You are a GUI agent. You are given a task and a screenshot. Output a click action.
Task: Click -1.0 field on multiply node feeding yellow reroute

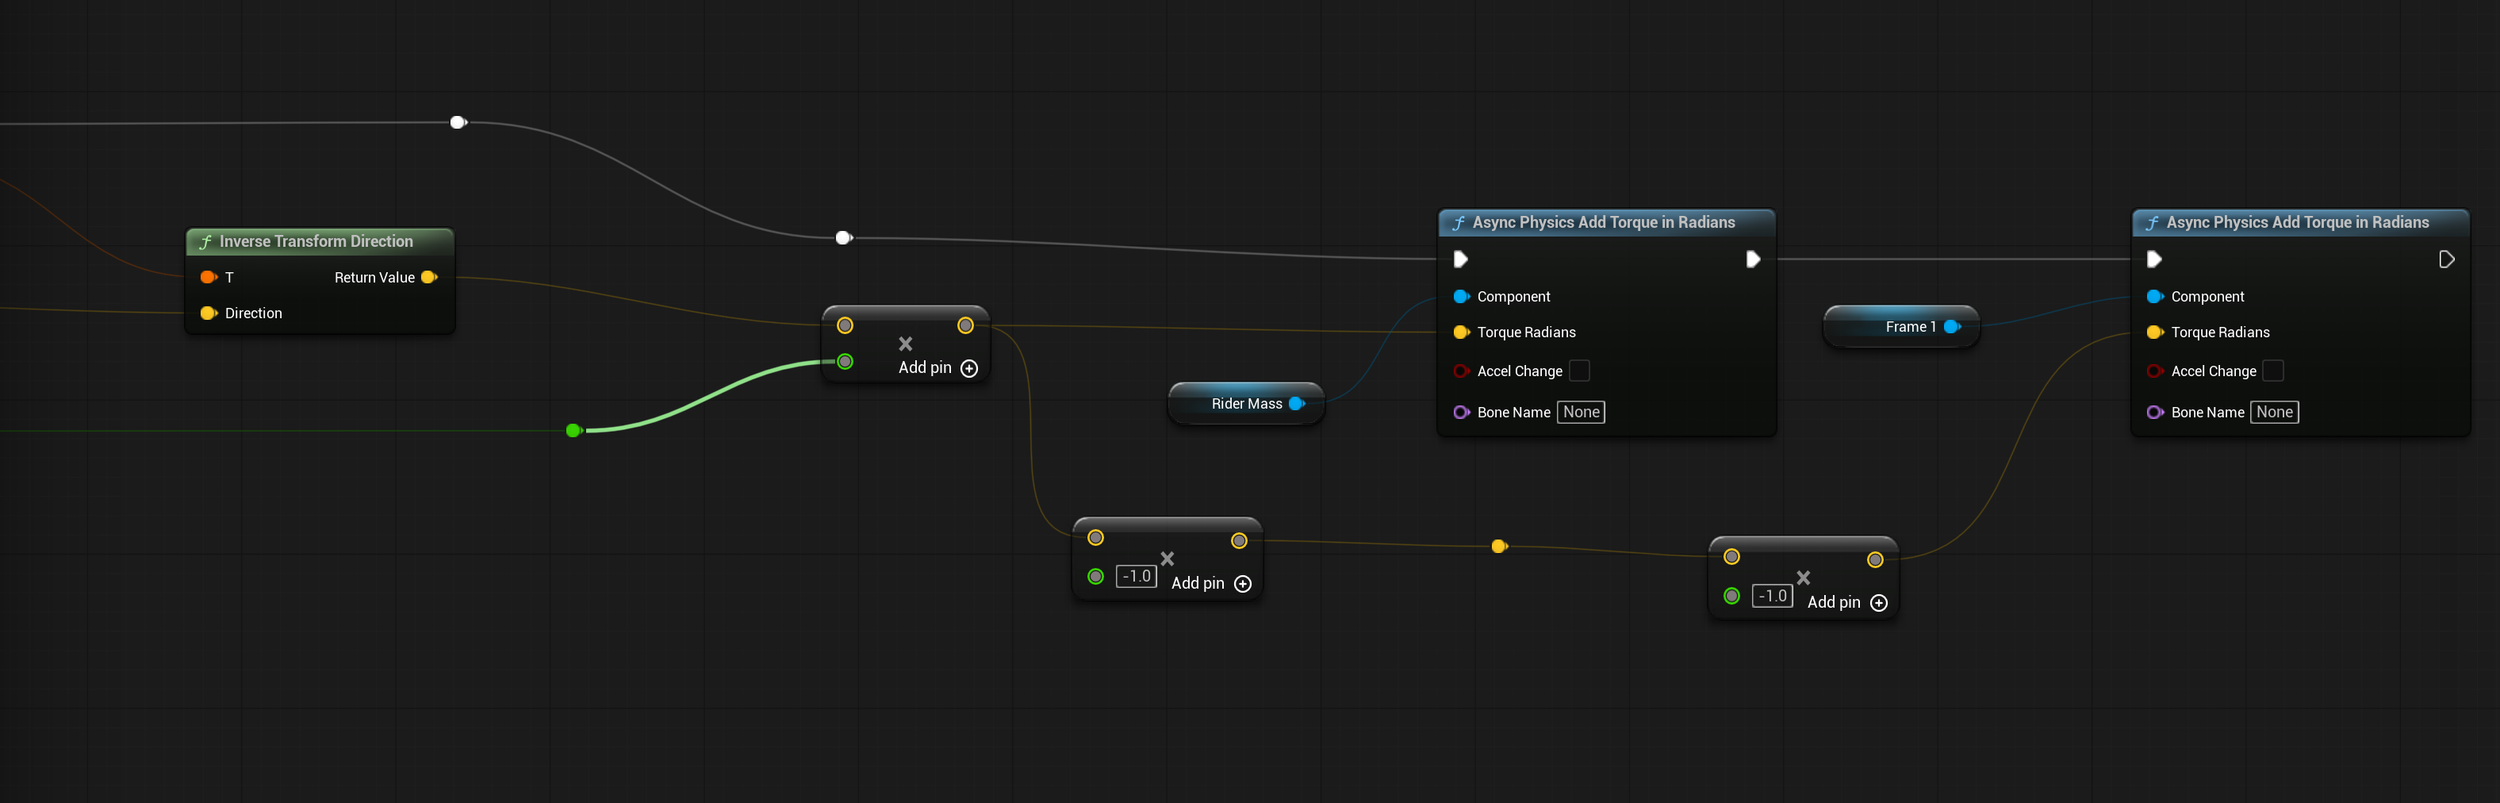[x=1136, y=576]
